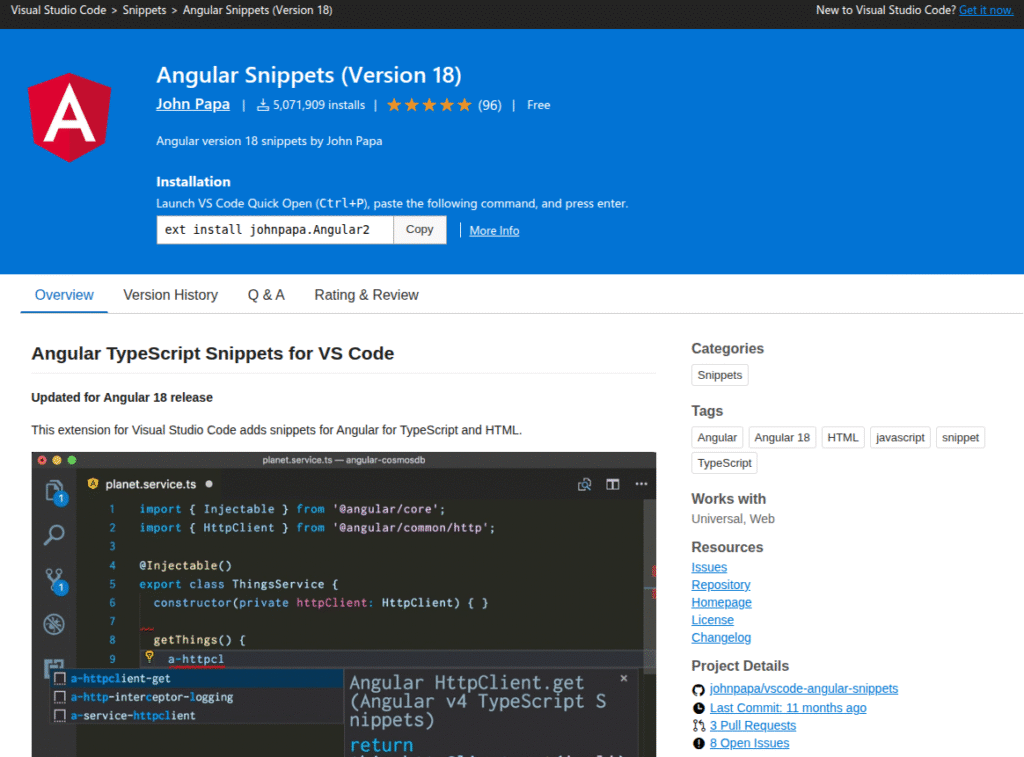Open the Overview tab
Screen dimensions: 1024x757
click(64, 295)
